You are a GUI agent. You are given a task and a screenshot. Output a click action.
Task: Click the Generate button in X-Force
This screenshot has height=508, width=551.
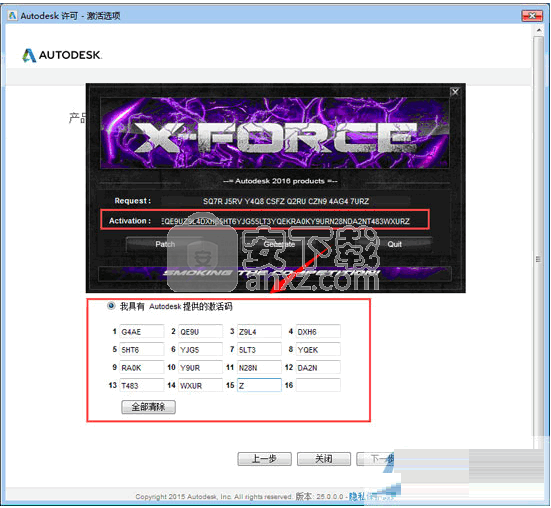click(279, 244)
